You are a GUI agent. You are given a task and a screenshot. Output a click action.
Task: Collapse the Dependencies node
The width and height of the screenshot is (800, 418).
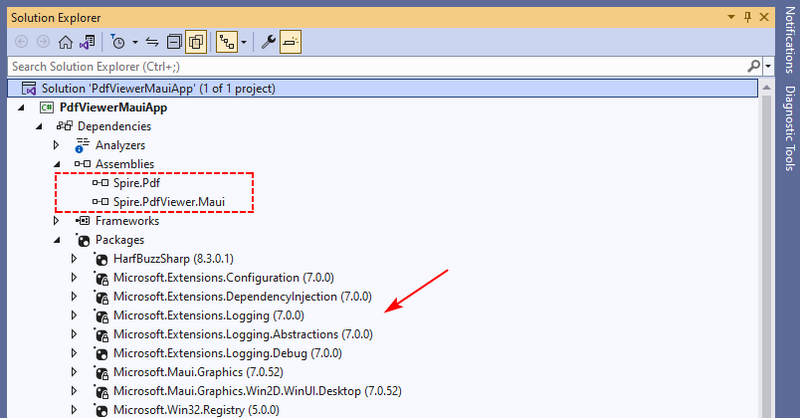(39, 127)
